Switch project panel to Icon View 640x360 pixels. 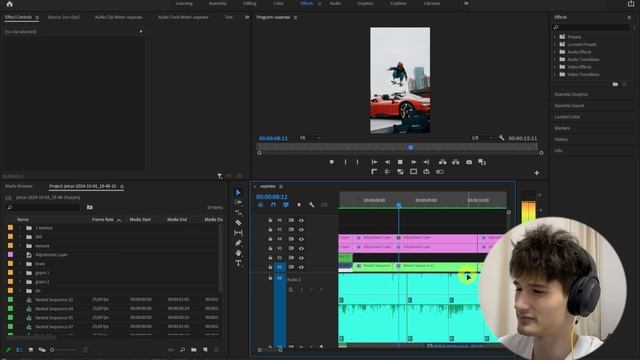[x=31, y=350]
